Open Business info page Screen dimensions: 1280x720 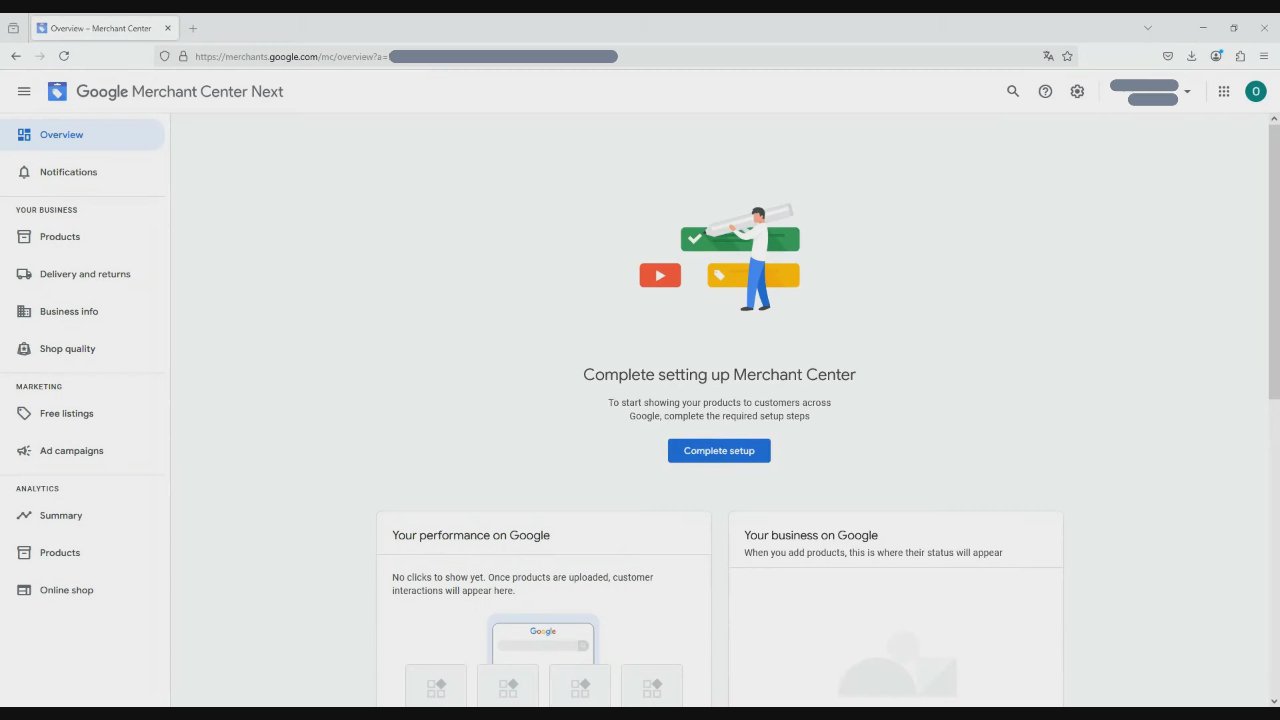[83, 311]
